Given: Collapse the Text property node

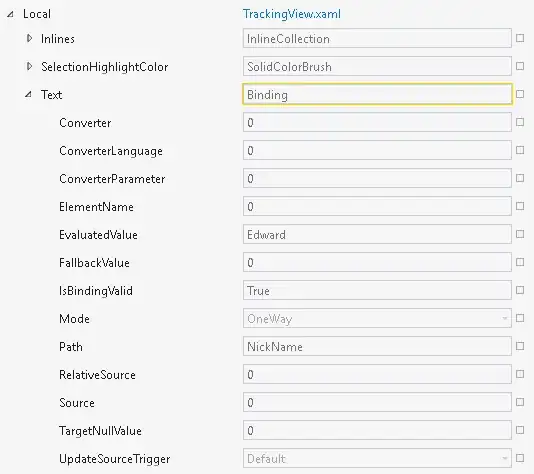Looking at the screenshot, I should (x=29, y=94).
